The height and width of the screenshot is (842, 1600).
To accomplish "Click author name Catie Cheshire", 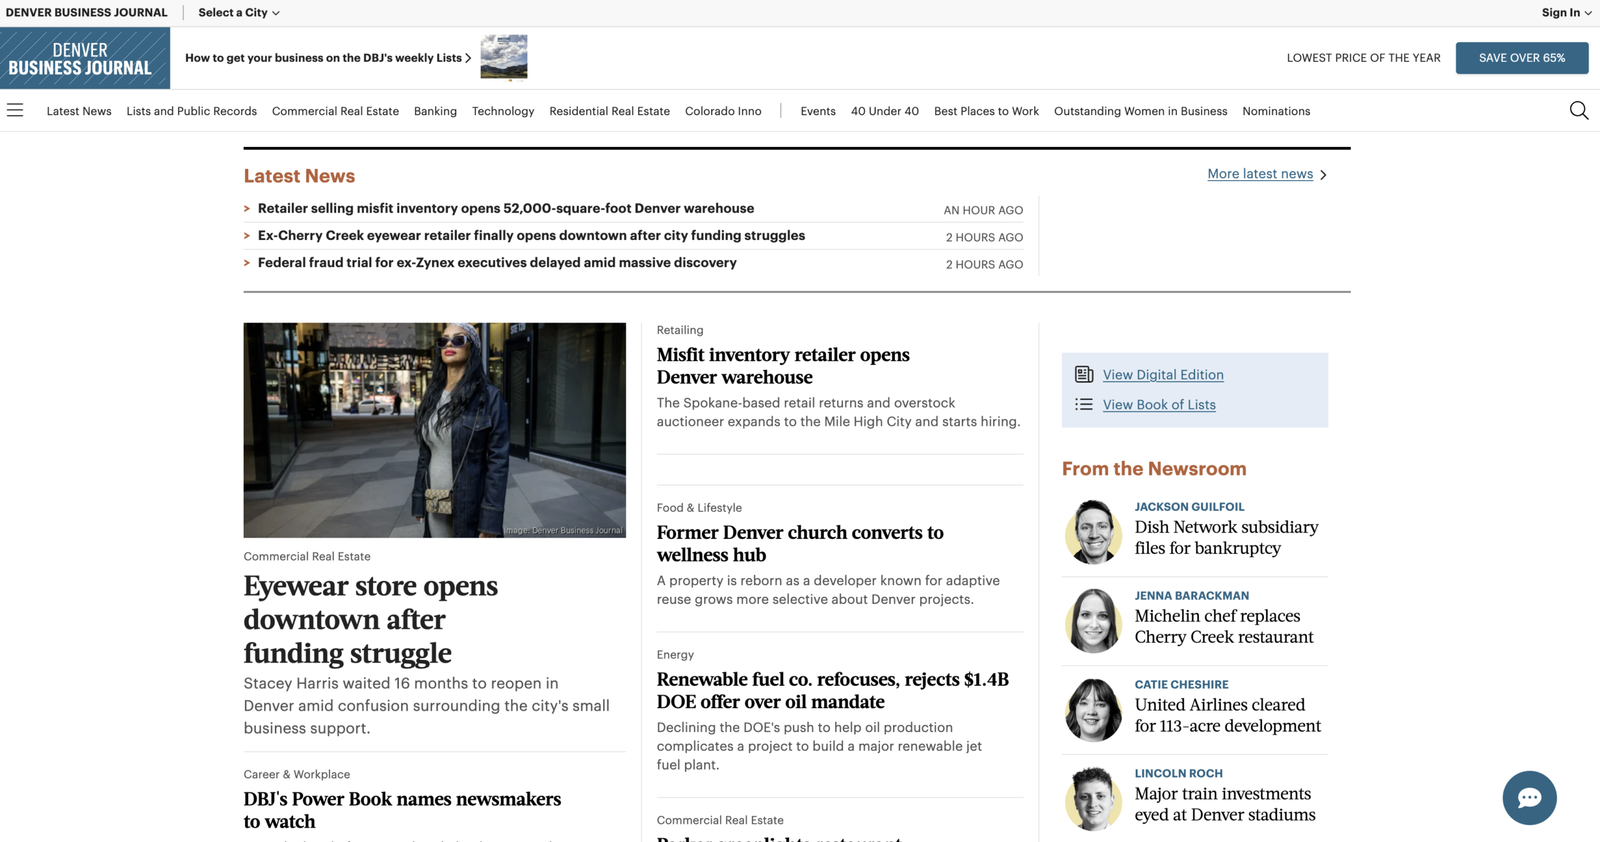I will [x=1181, y=685].
